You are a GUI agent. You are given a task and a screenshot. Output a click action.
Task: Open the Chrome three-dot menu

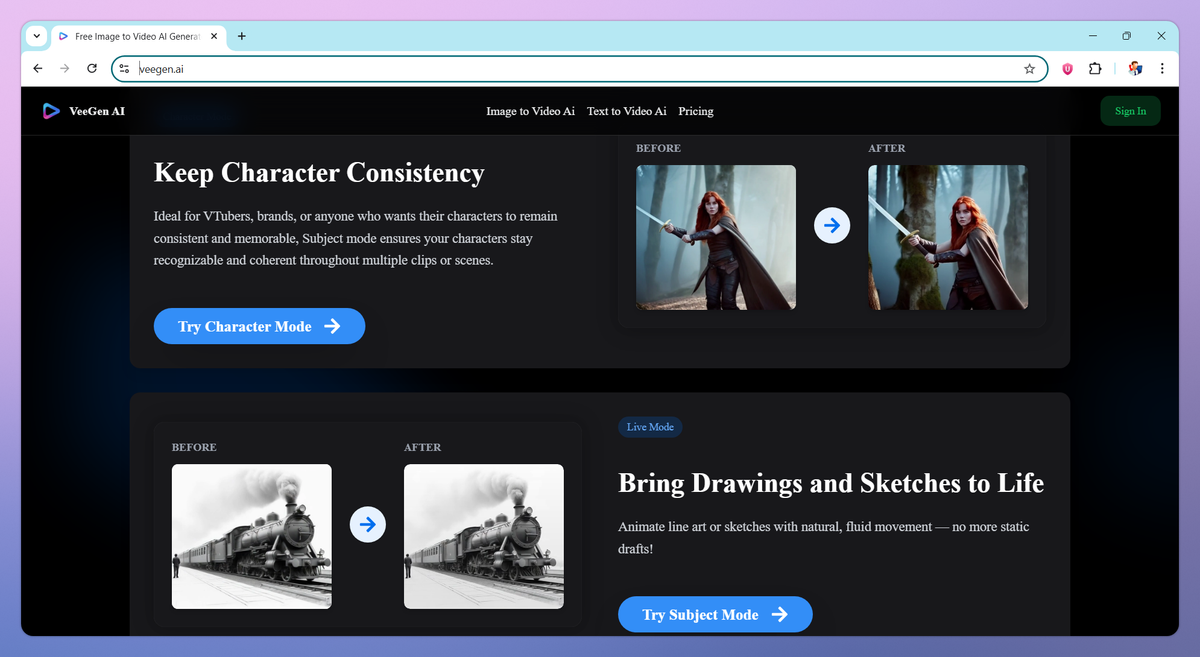pyautogui.click(x=1162, y=69)
